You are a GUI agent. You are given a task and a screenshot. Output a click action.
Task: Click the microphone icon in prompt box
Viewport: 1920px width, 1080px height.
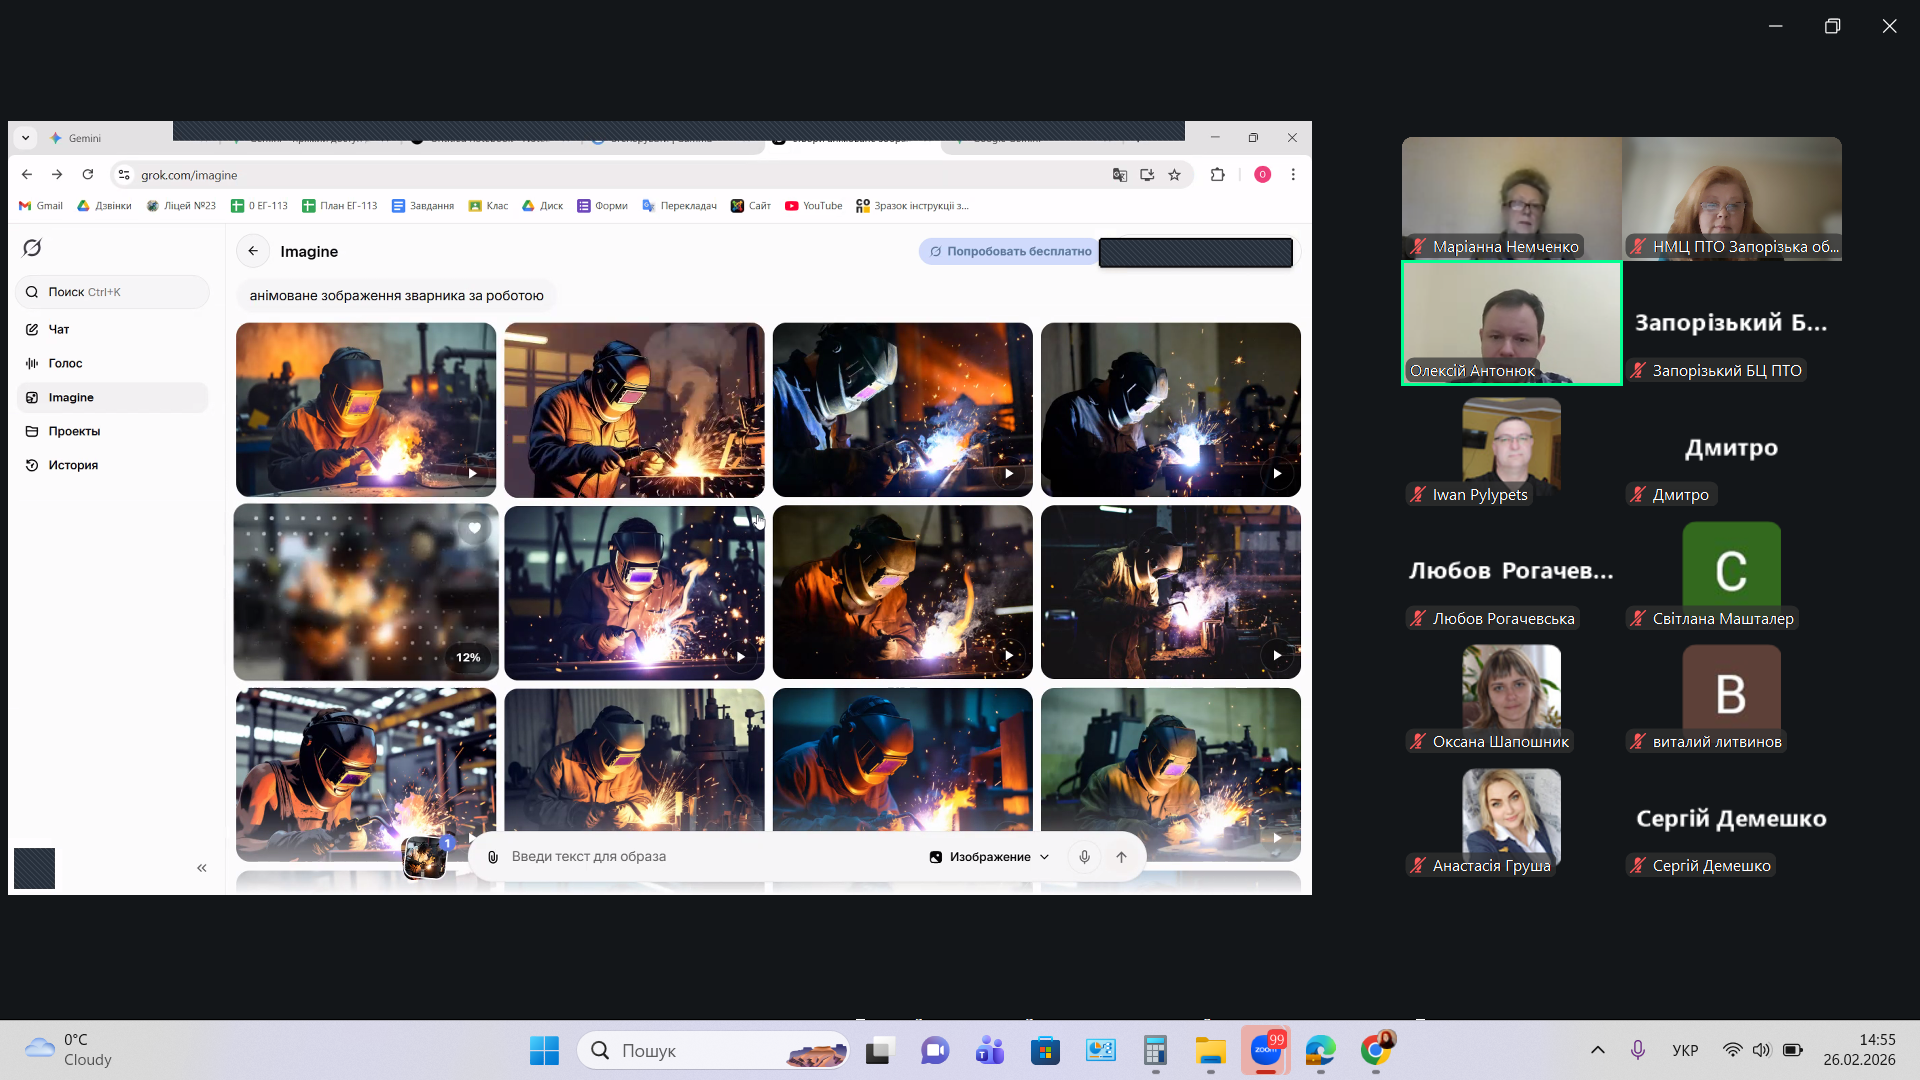(x=1084, y=857)
